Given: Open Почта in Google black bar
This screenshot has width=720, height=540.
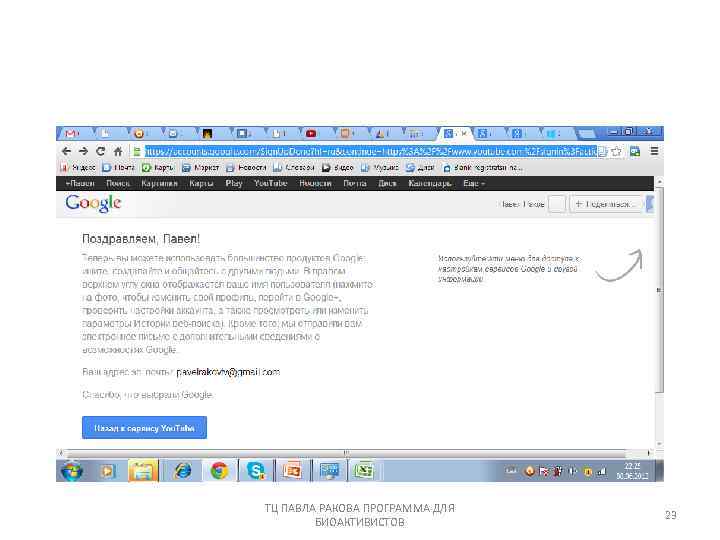Looking at the screenshot, I should (355, 183).
